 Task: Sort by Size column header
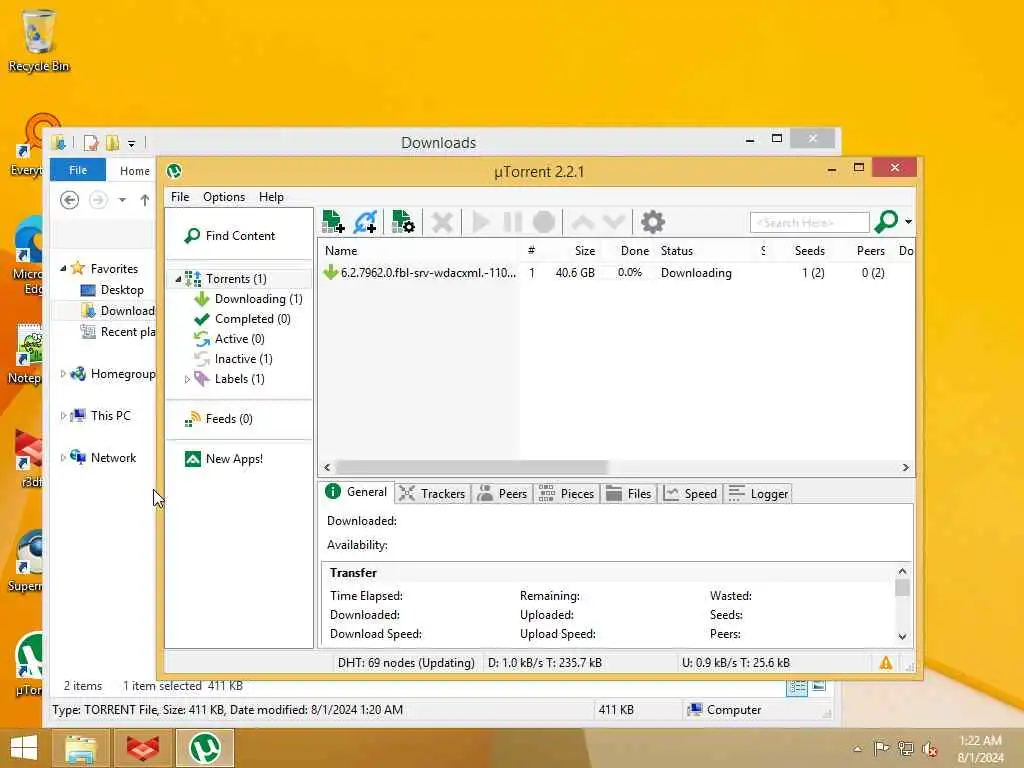(584, 251)
